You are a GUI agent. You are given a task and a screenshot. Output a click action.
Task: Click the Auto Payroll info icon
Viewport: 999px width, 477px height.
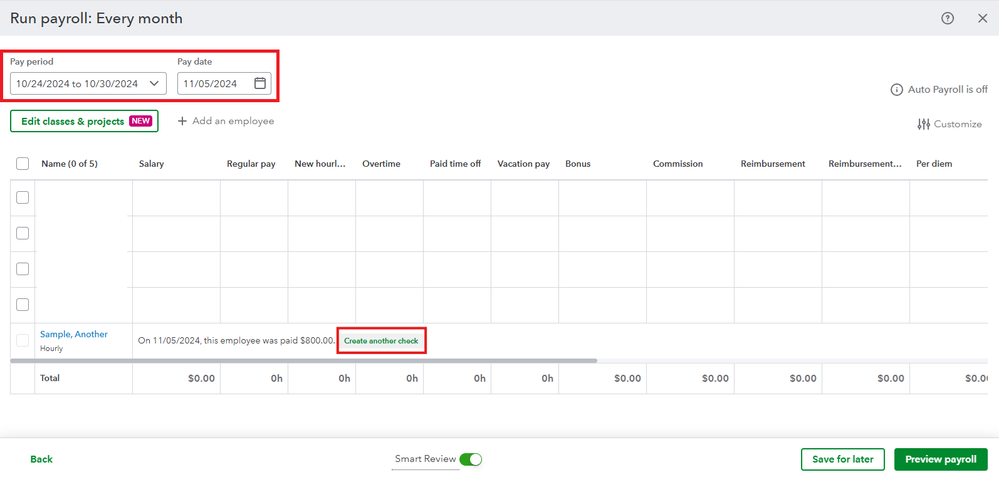[896, 90]
